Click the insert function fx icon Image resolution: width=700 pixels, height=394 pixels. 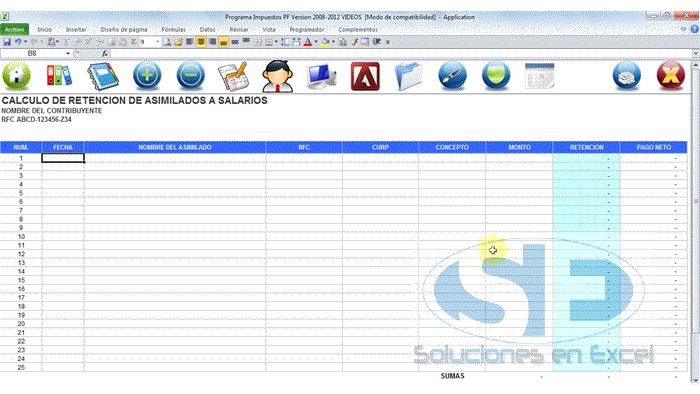[x=104, y=54]
